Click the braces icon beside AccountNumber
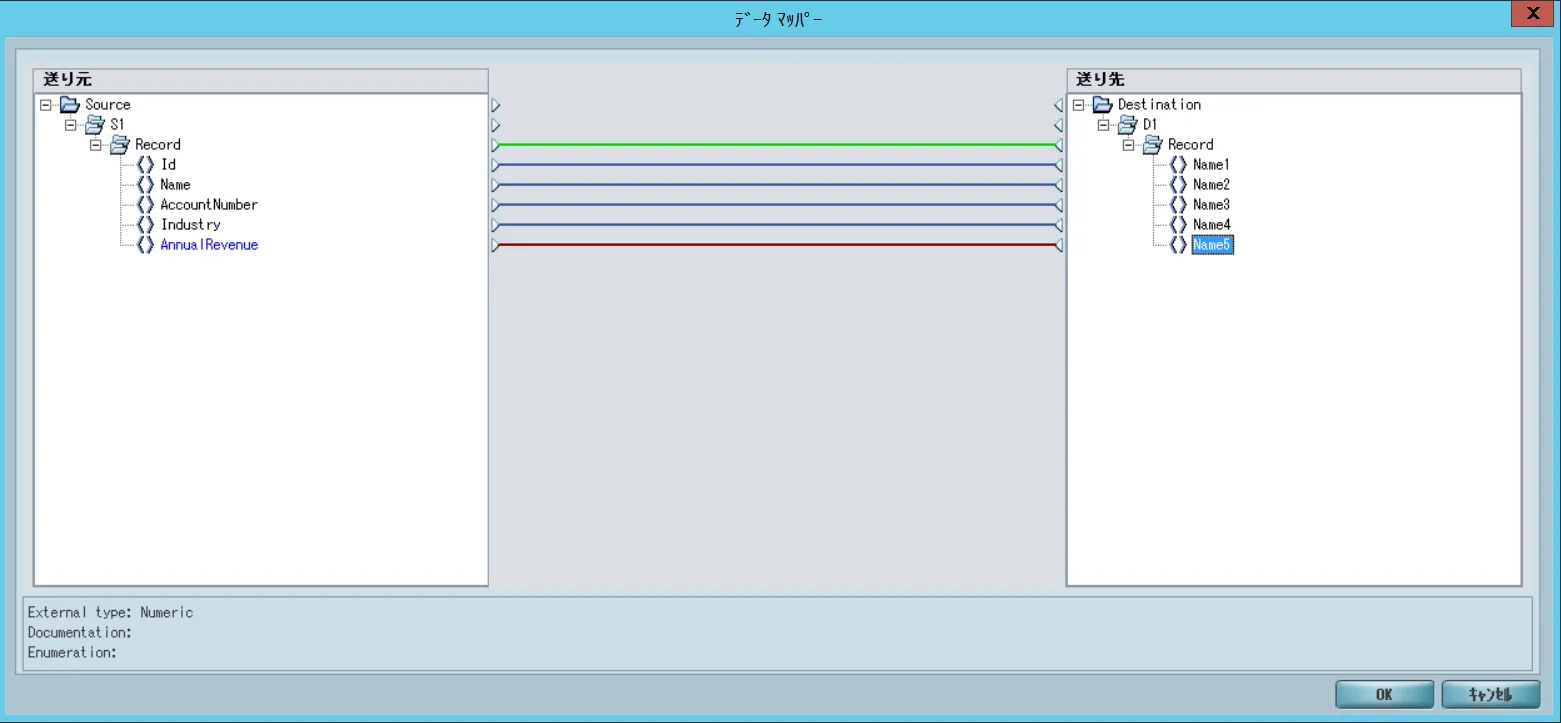Screen dimensions: 1561x723 click(145, 205)
